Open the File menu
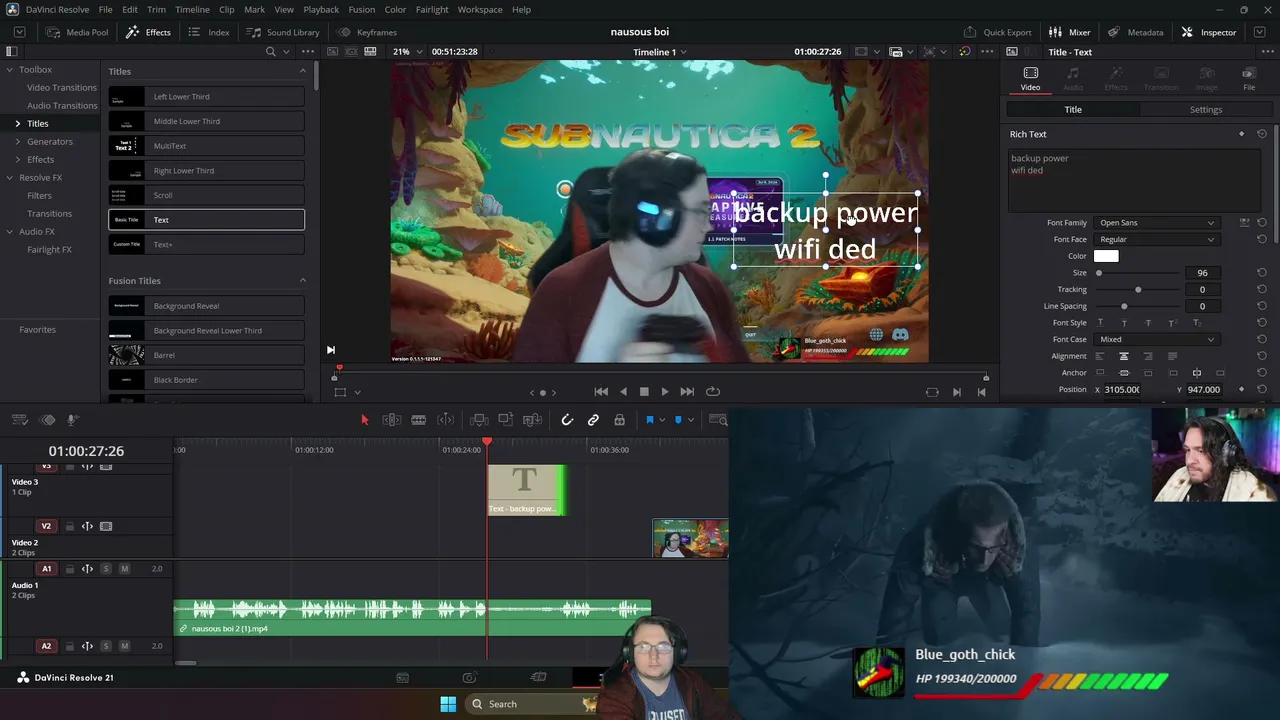The width and height of the screenshot is (1280, 720). coord(105,10)
